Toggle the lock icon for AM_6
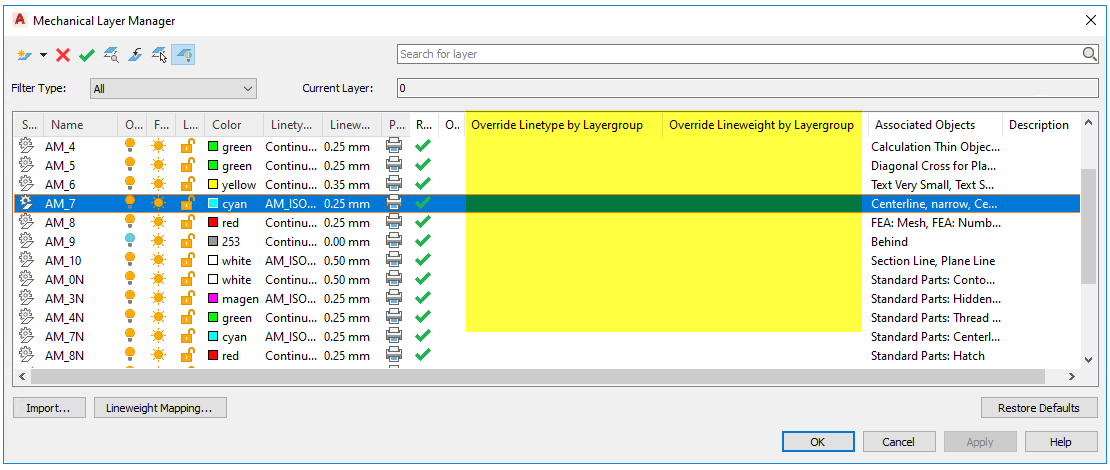Viewport: 1110px width, 470px height. [188, 184]
